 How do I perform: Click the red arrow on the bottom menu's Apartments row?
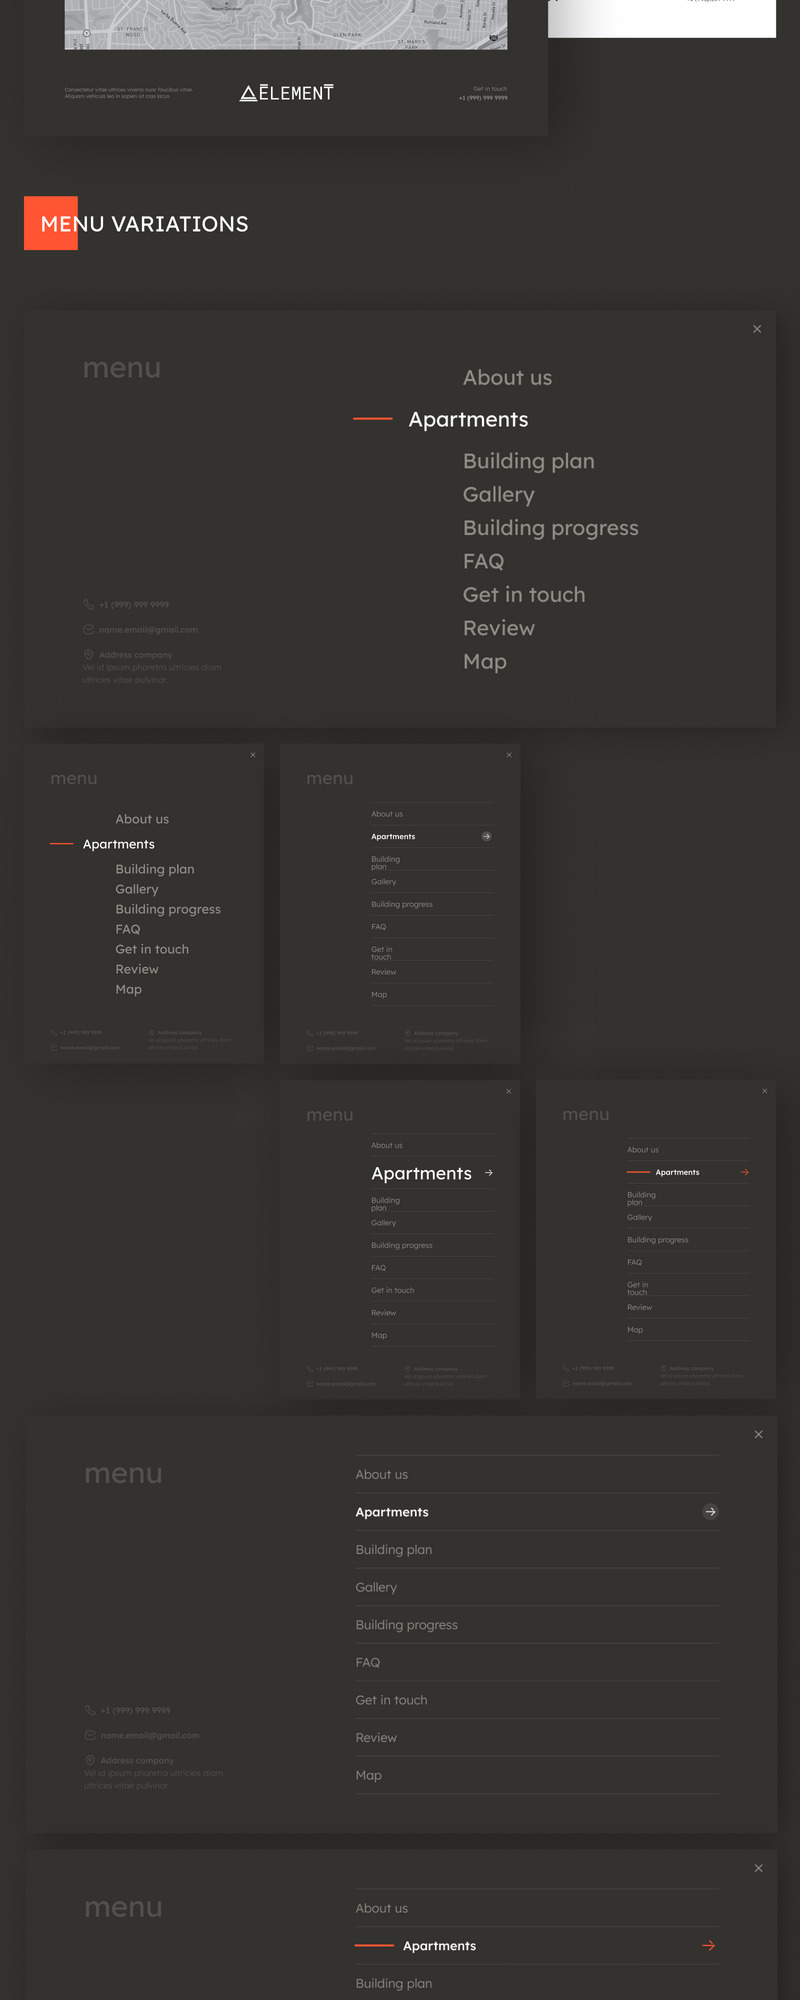709,1946
